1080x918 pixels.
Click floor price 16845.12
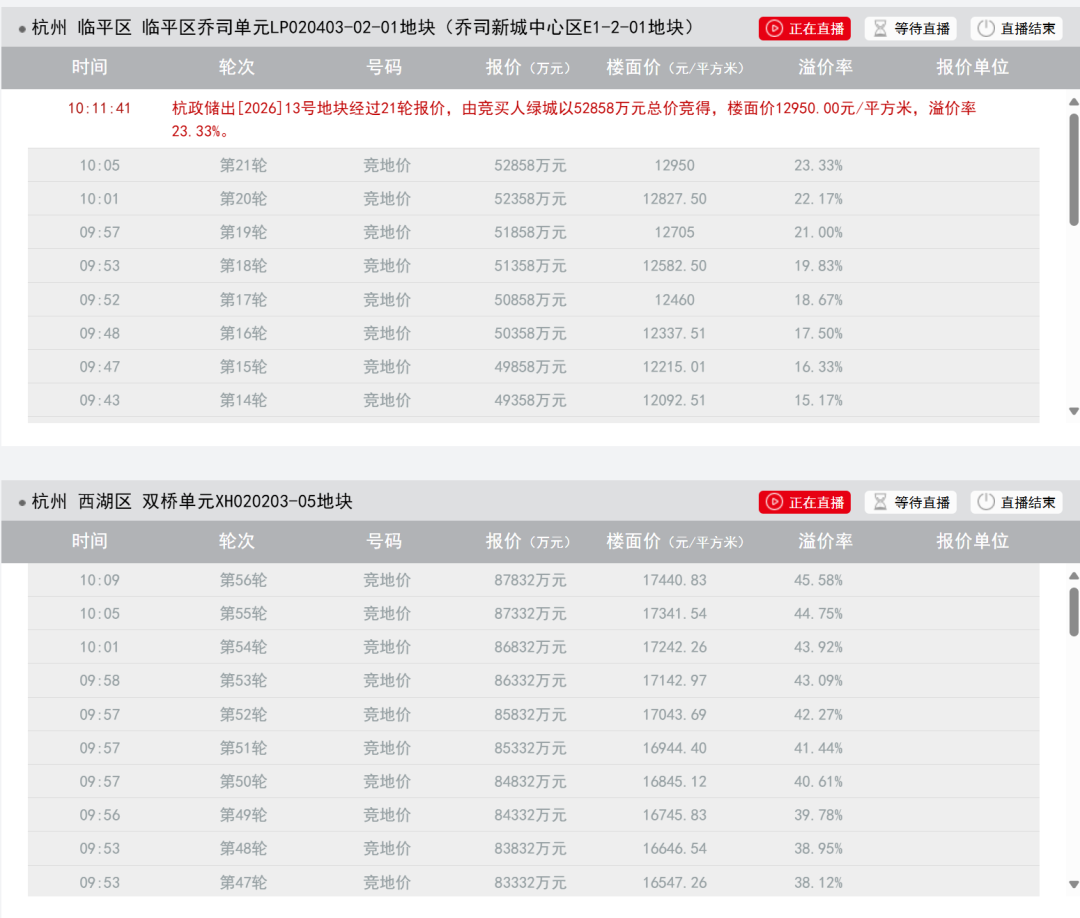(674, 782)
